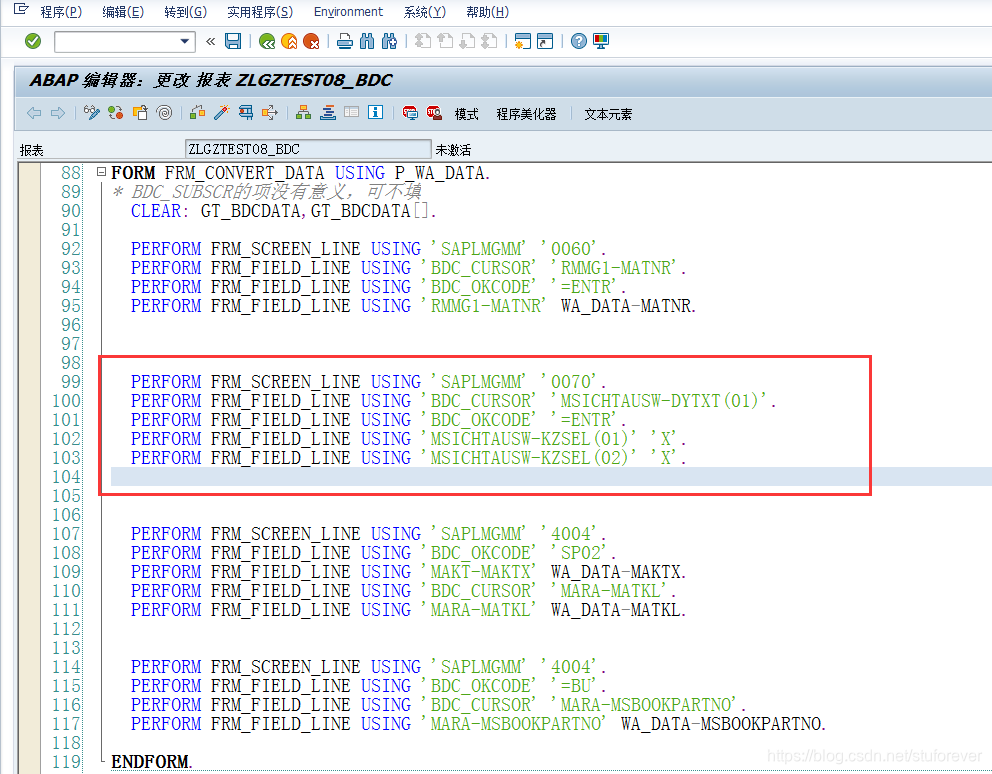Collapse the FORM block on line 88
This screenshot has width=992, height=774.
point(101,172)
